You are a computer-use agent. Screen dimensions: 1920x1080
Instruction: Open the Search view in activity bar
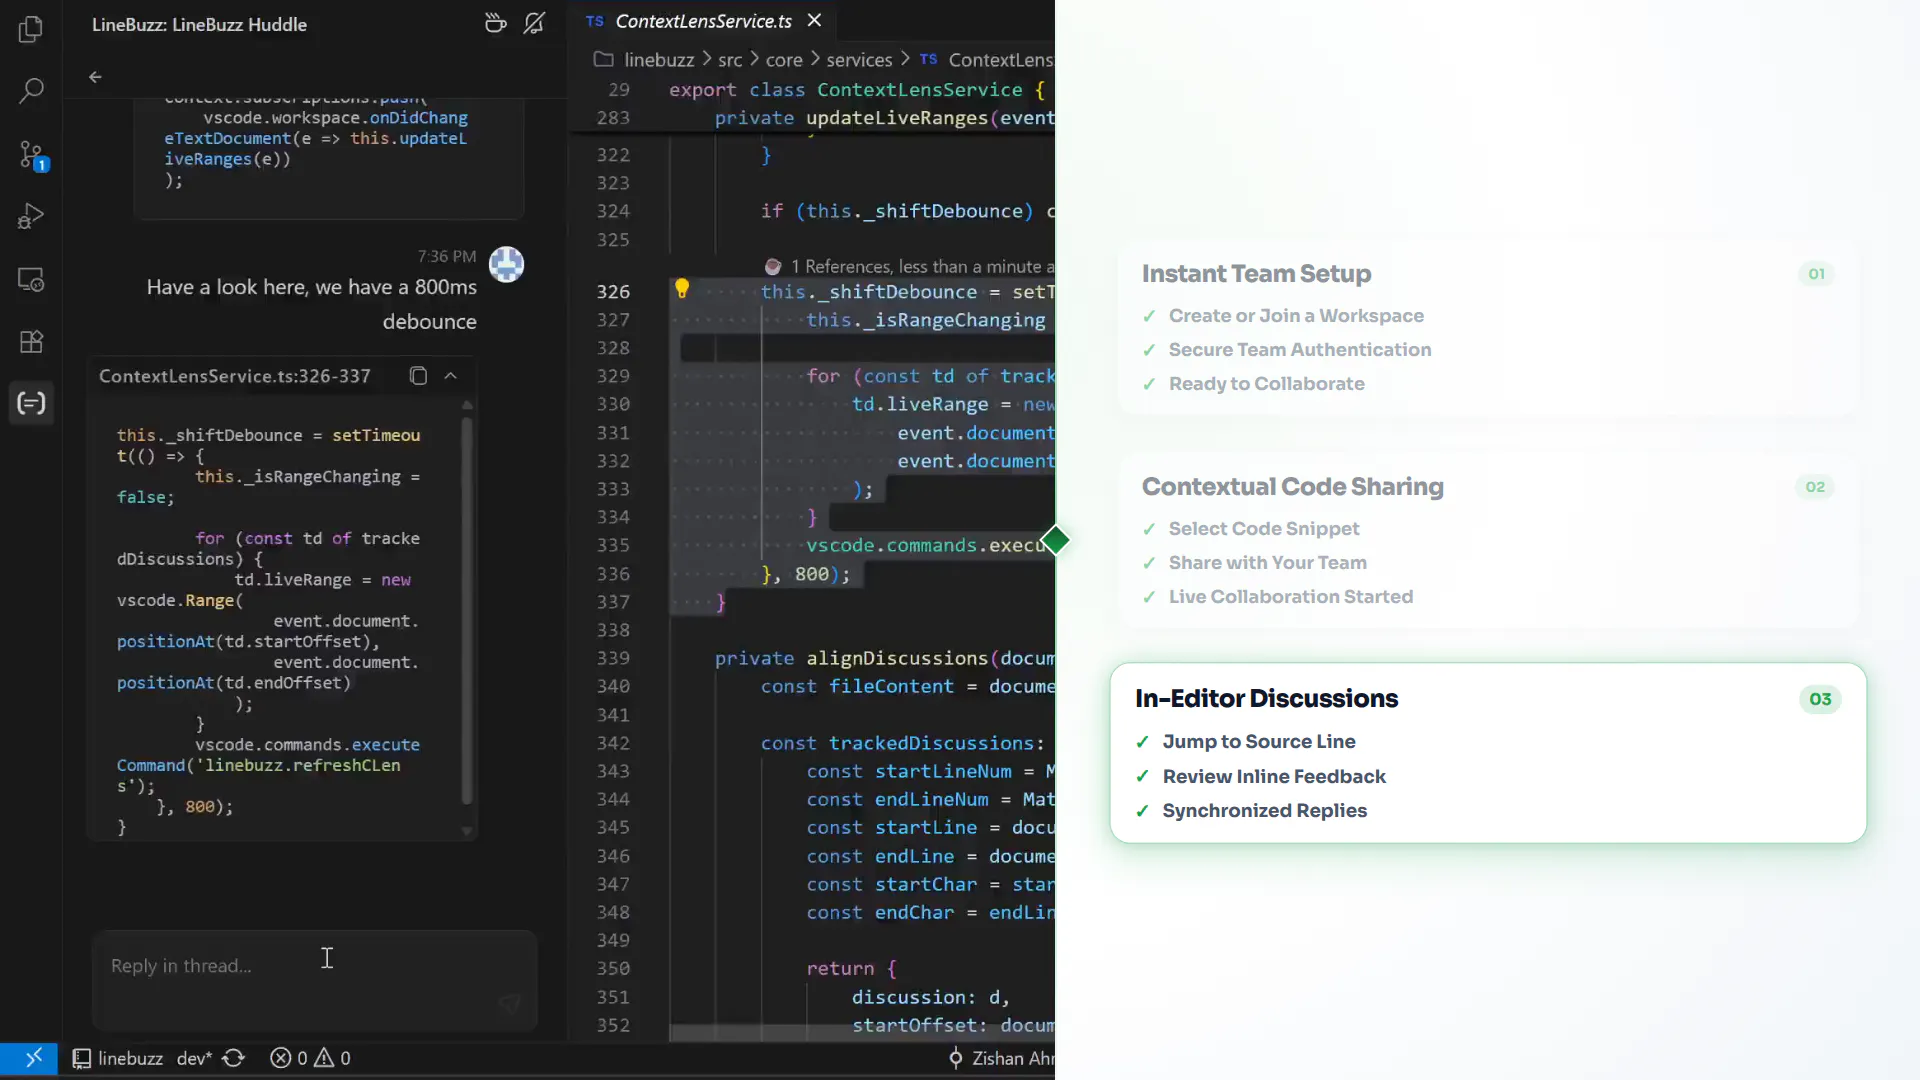point(31,92)
